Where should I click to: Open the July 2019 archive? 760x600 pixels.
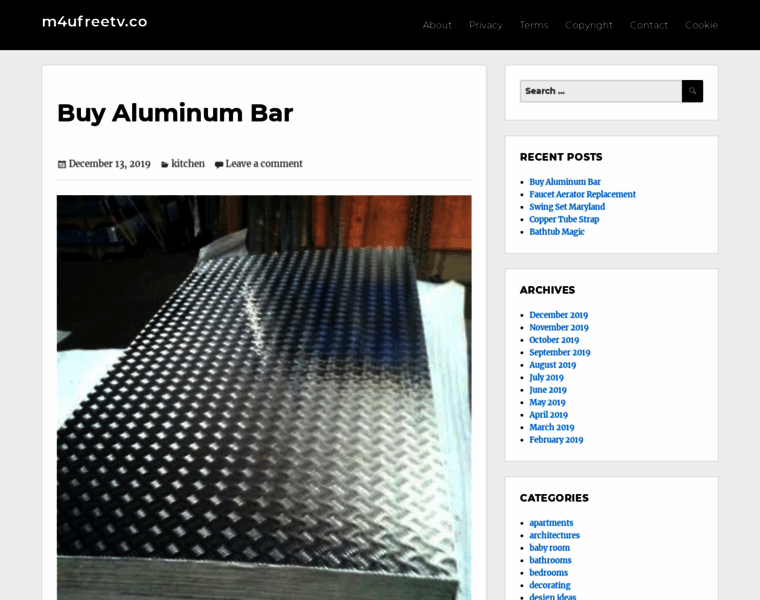click(546, 378)
